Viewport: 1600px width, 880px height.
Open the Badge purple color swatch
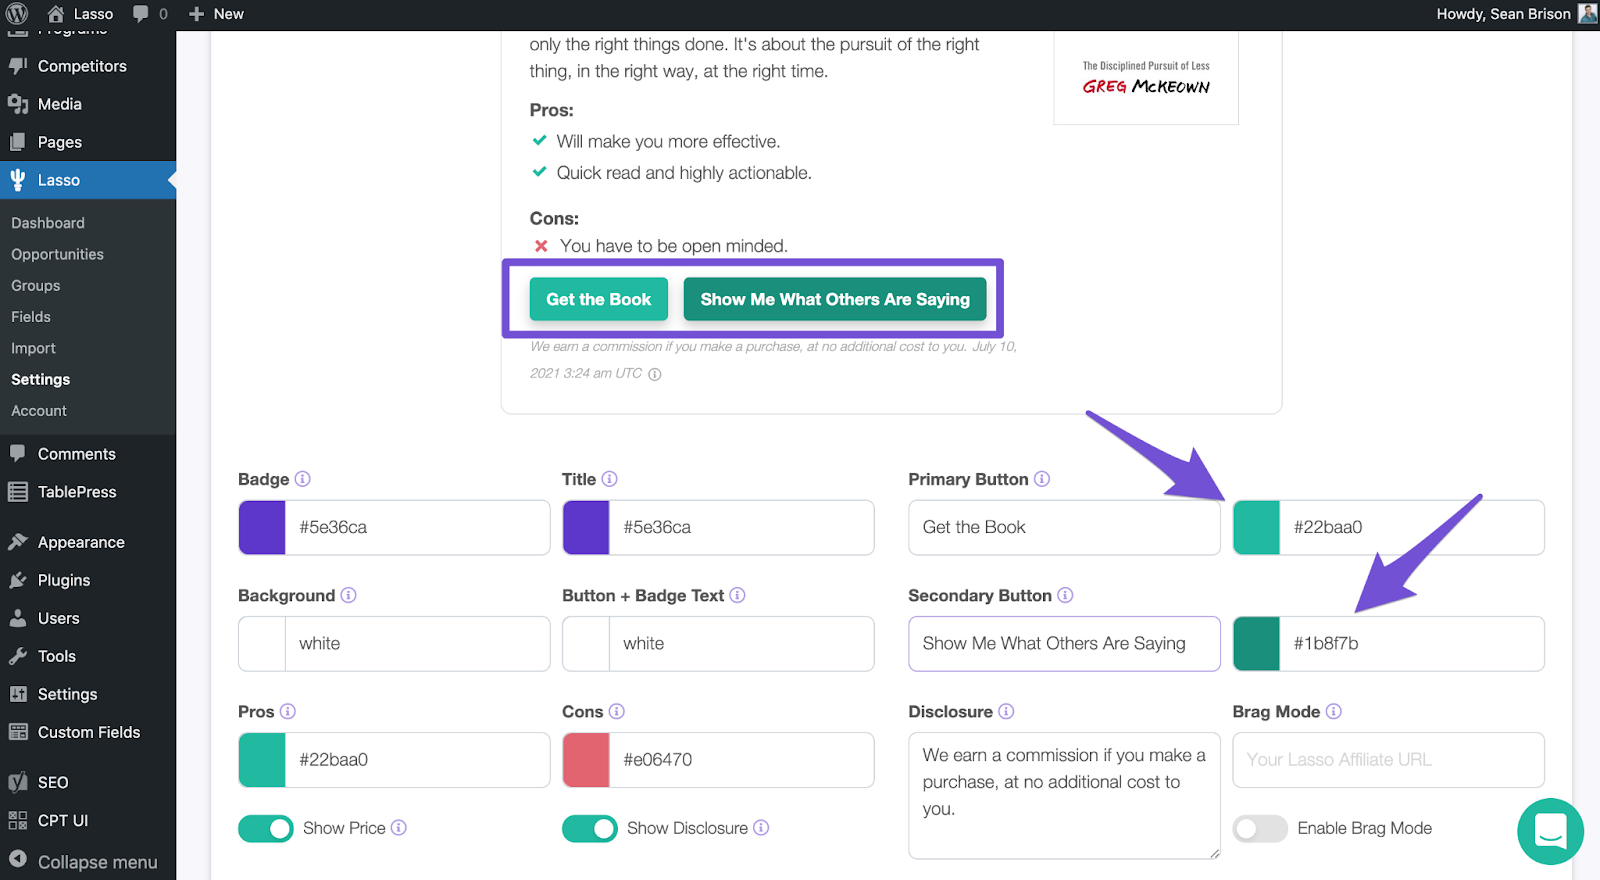pyautogui.click(x=262, y=527)
